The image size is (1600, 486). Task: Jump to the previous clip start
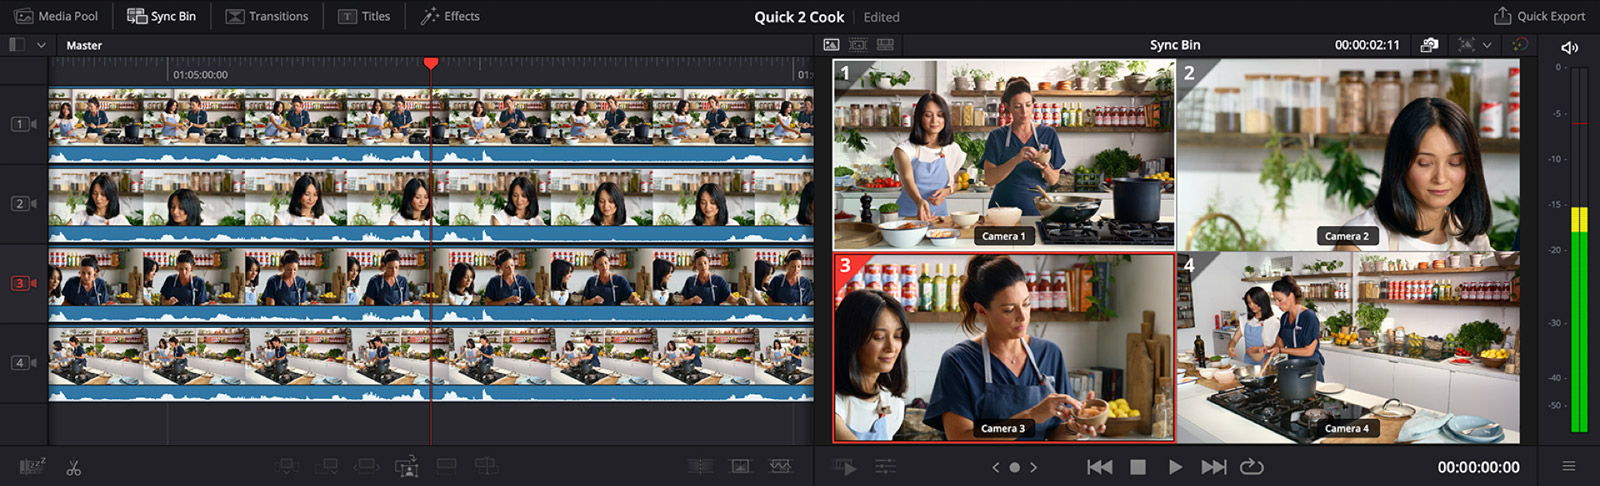pos(1100,467)
